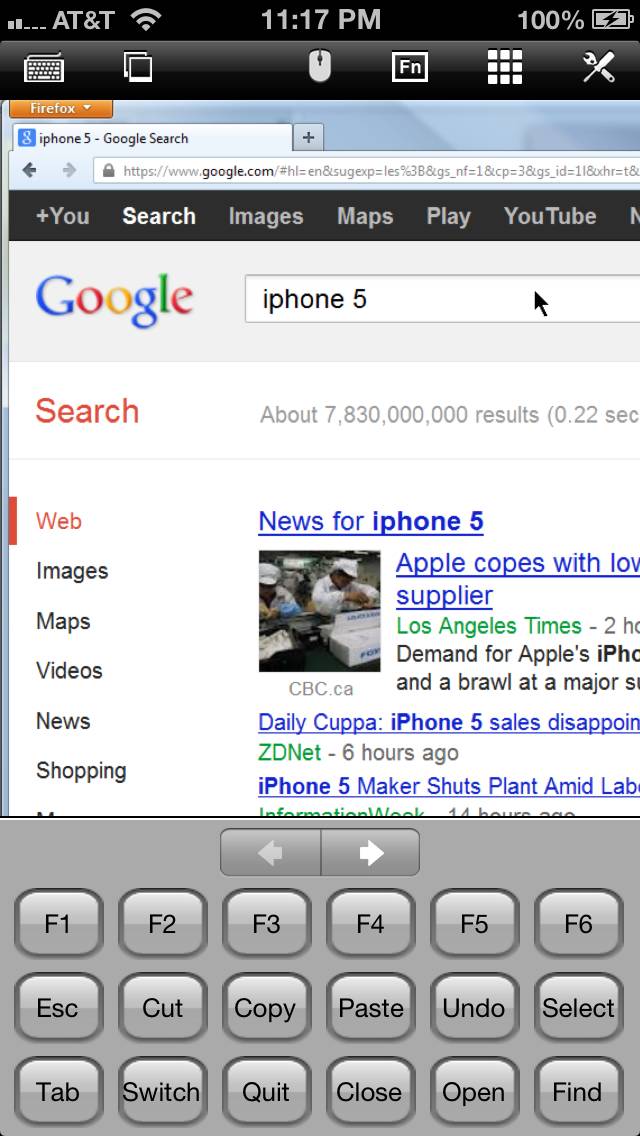Click the browser back arrow
Screen dimensions: 640x1136
click(x=30, y=170)
